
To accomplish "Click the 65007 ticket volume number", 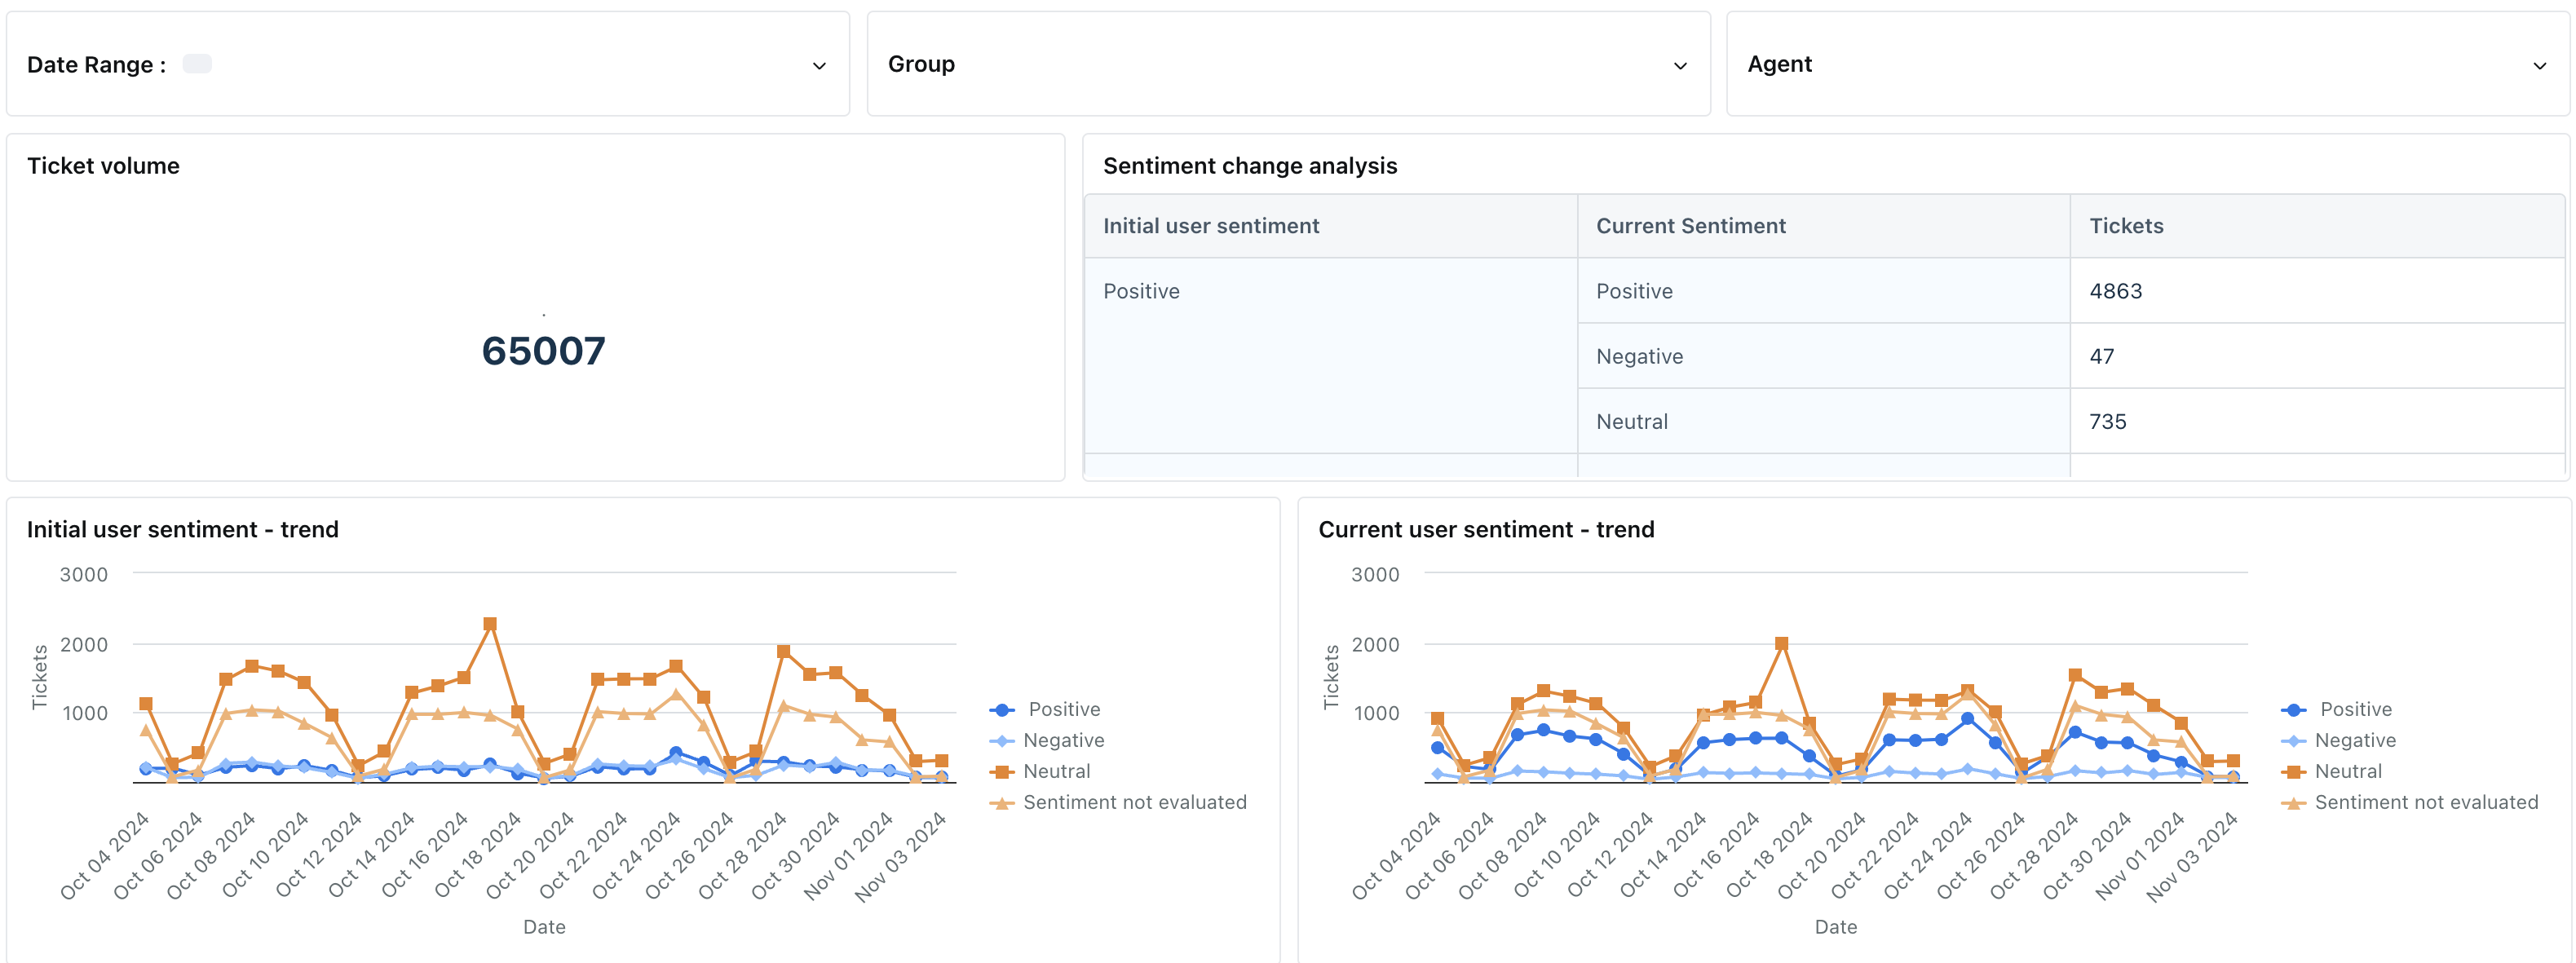I will tap(543, 351).
